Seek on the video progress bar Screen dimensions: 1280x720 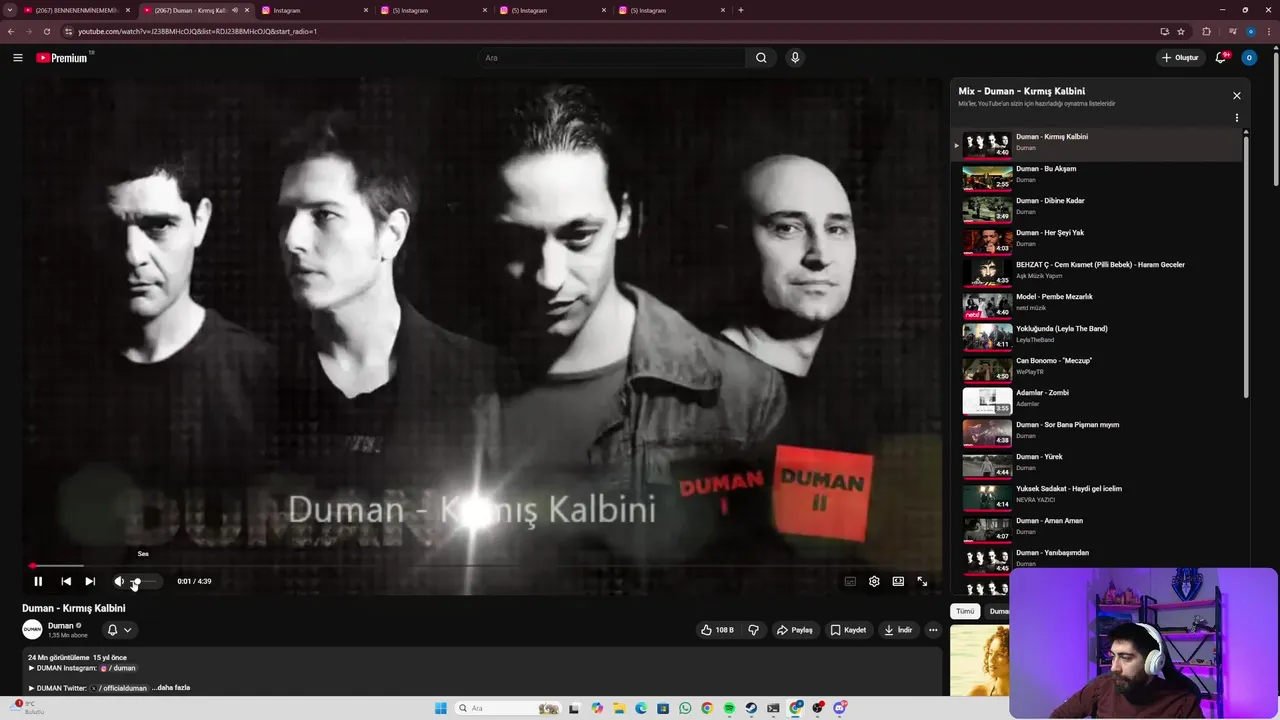[x=482, y=566]
